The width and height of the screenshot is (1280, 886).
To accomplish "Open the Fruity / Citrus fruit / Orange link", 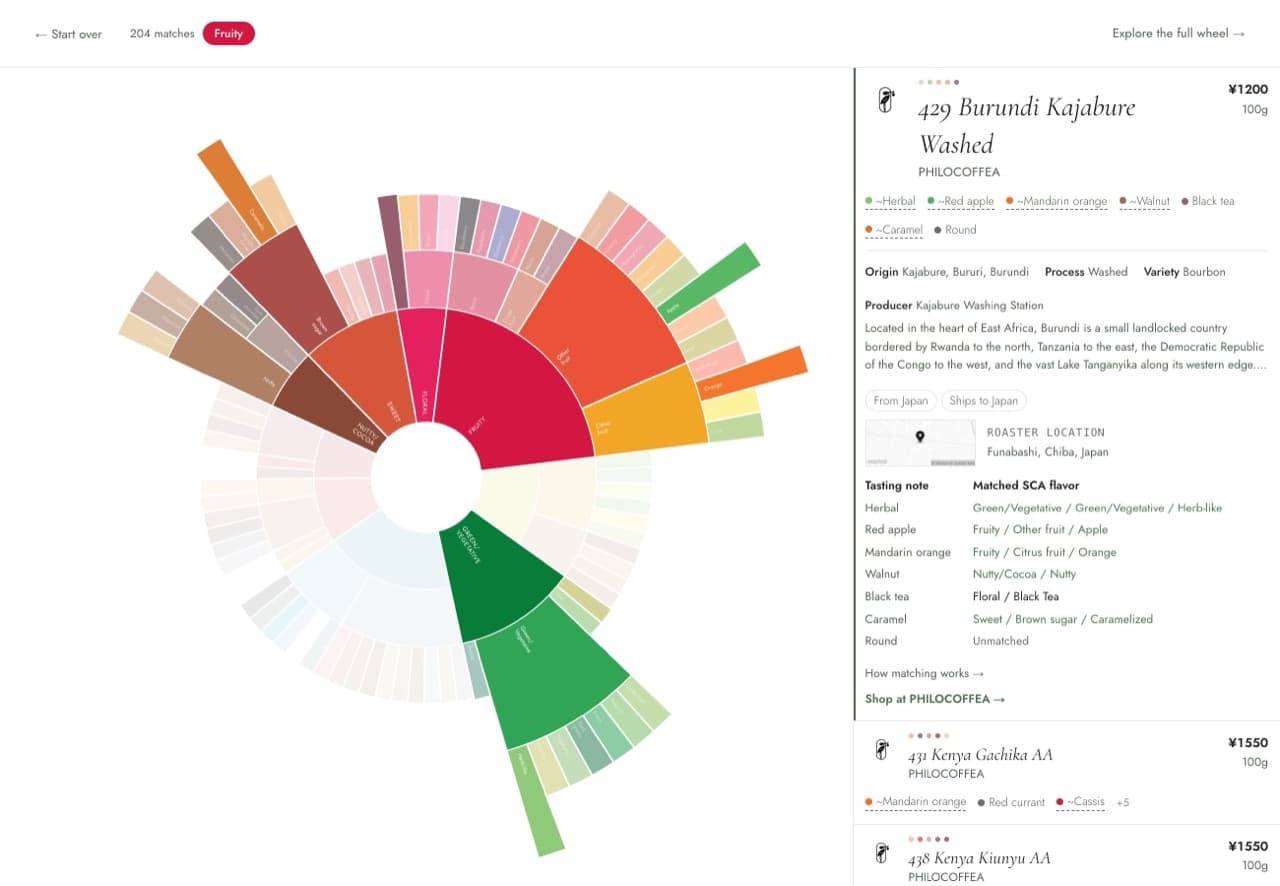I will pos(1044,552).
